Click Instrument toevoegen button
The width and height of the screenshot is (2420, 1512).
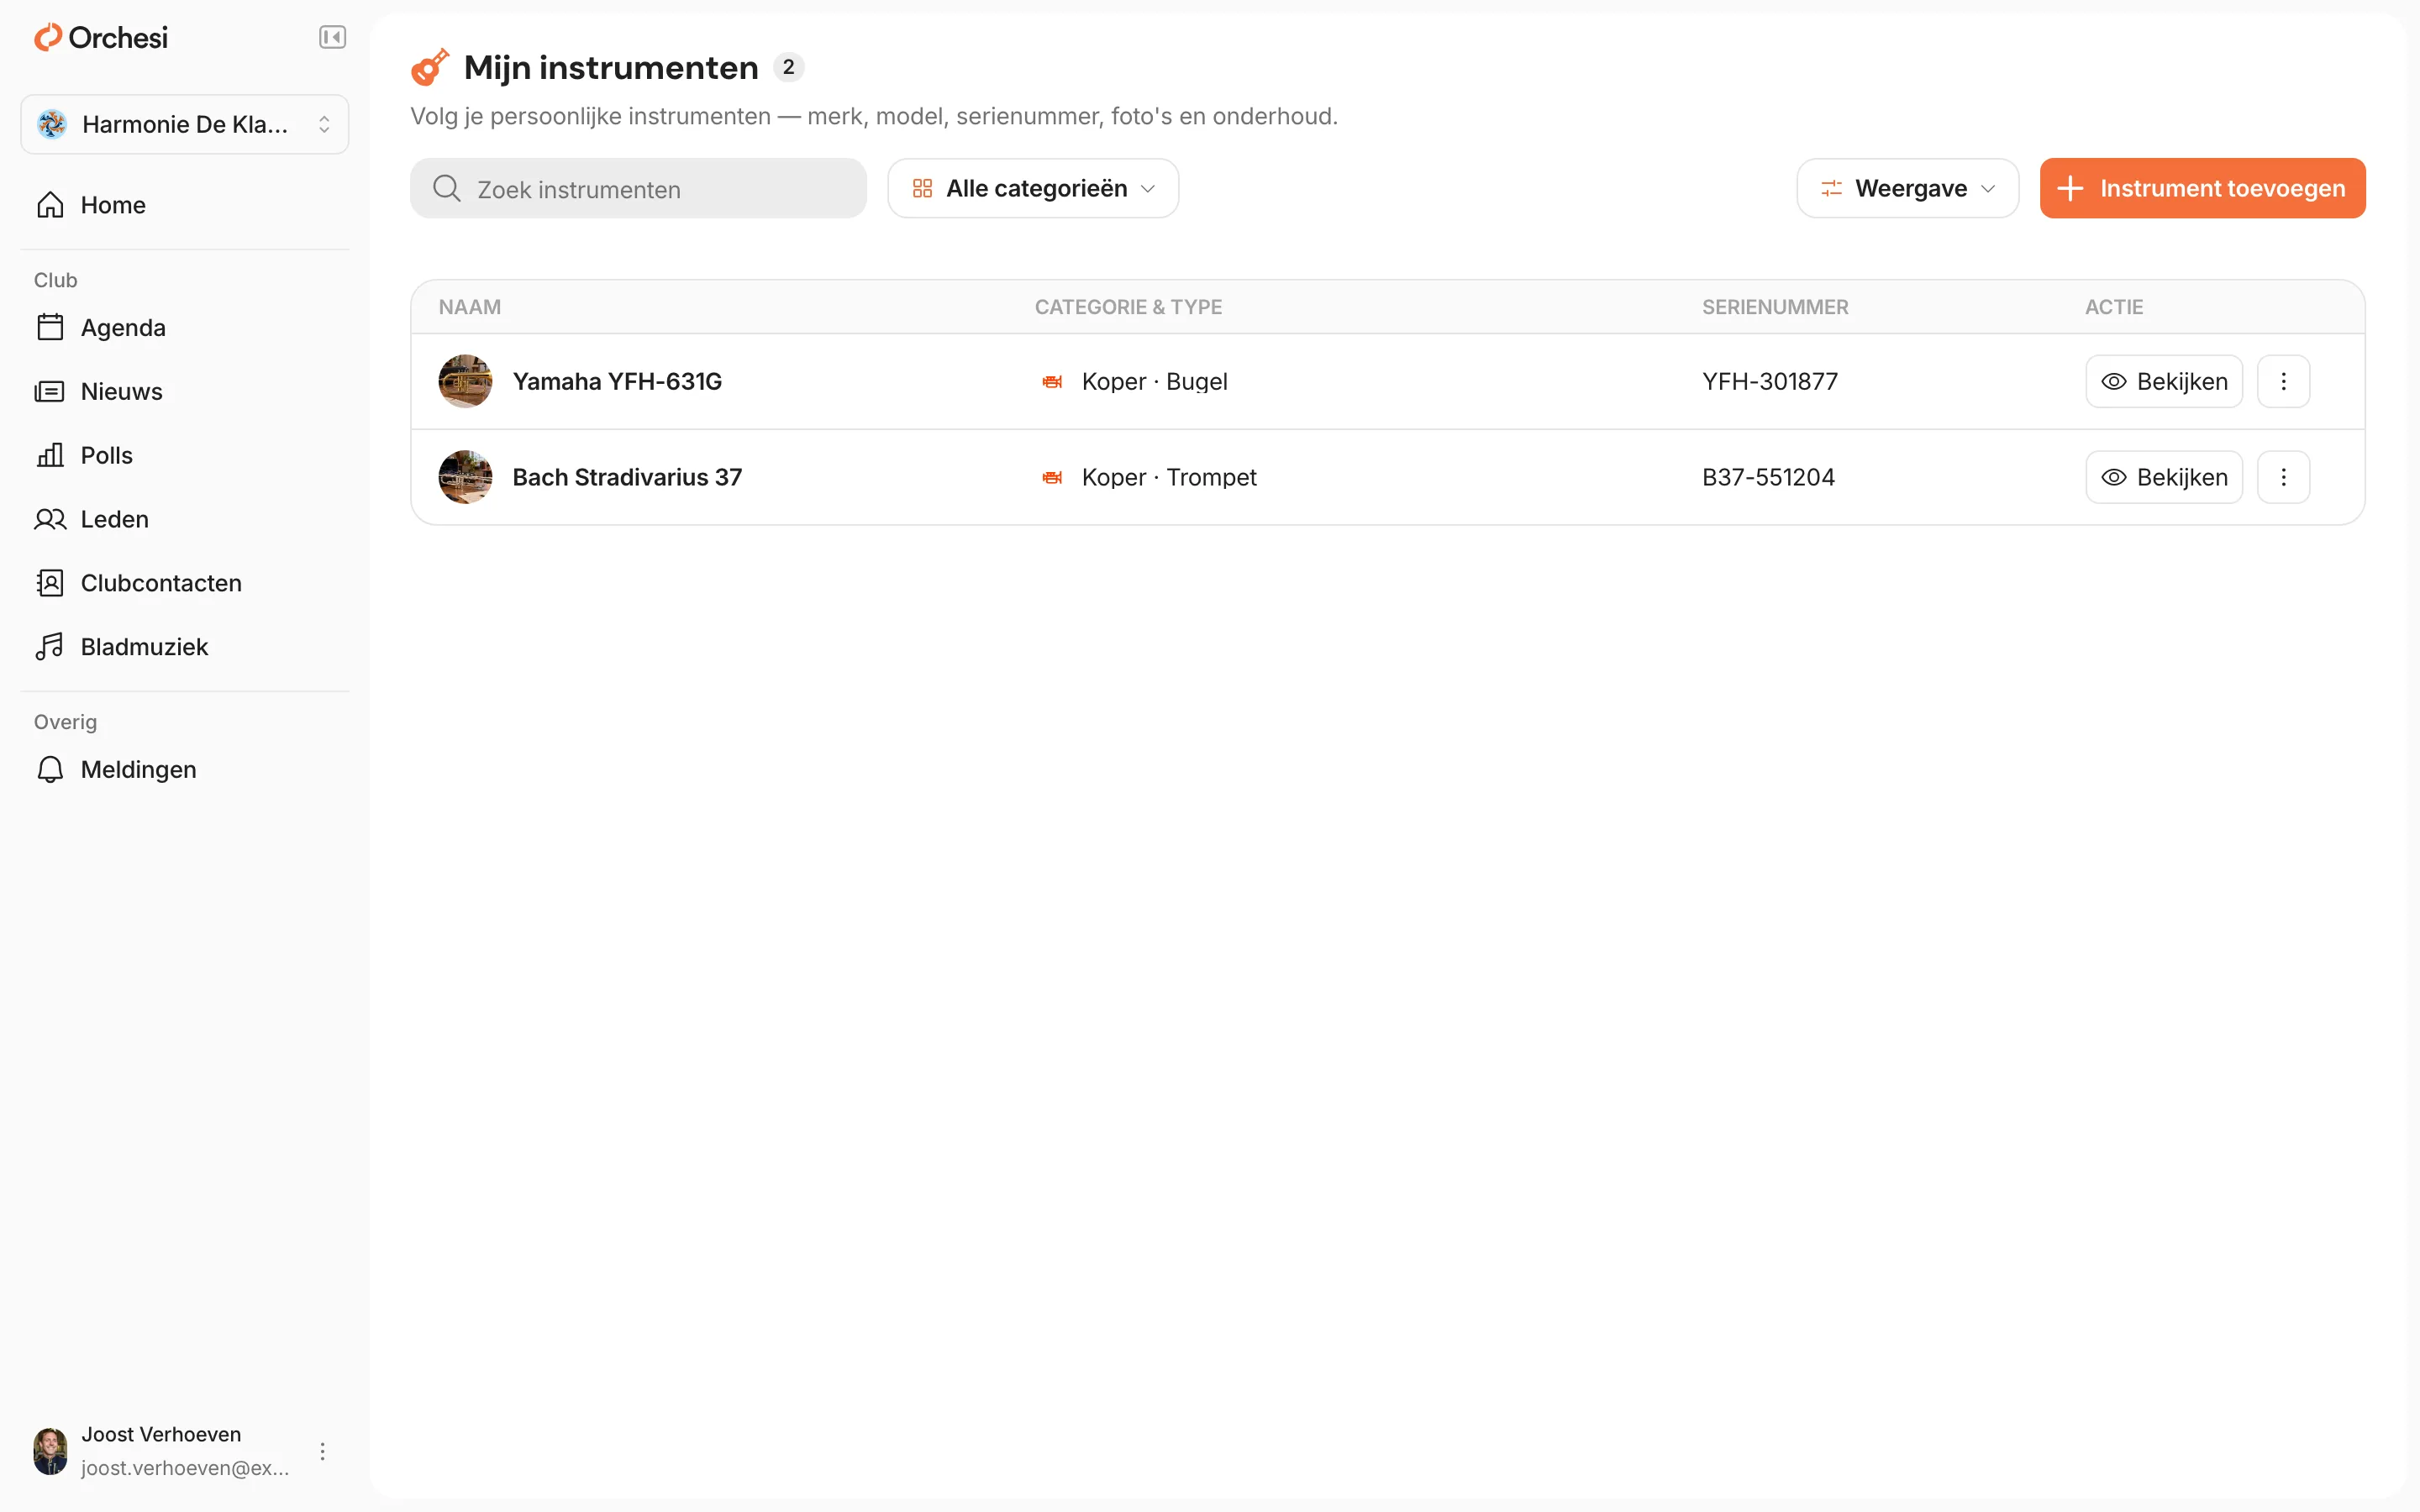(2202, 188)
